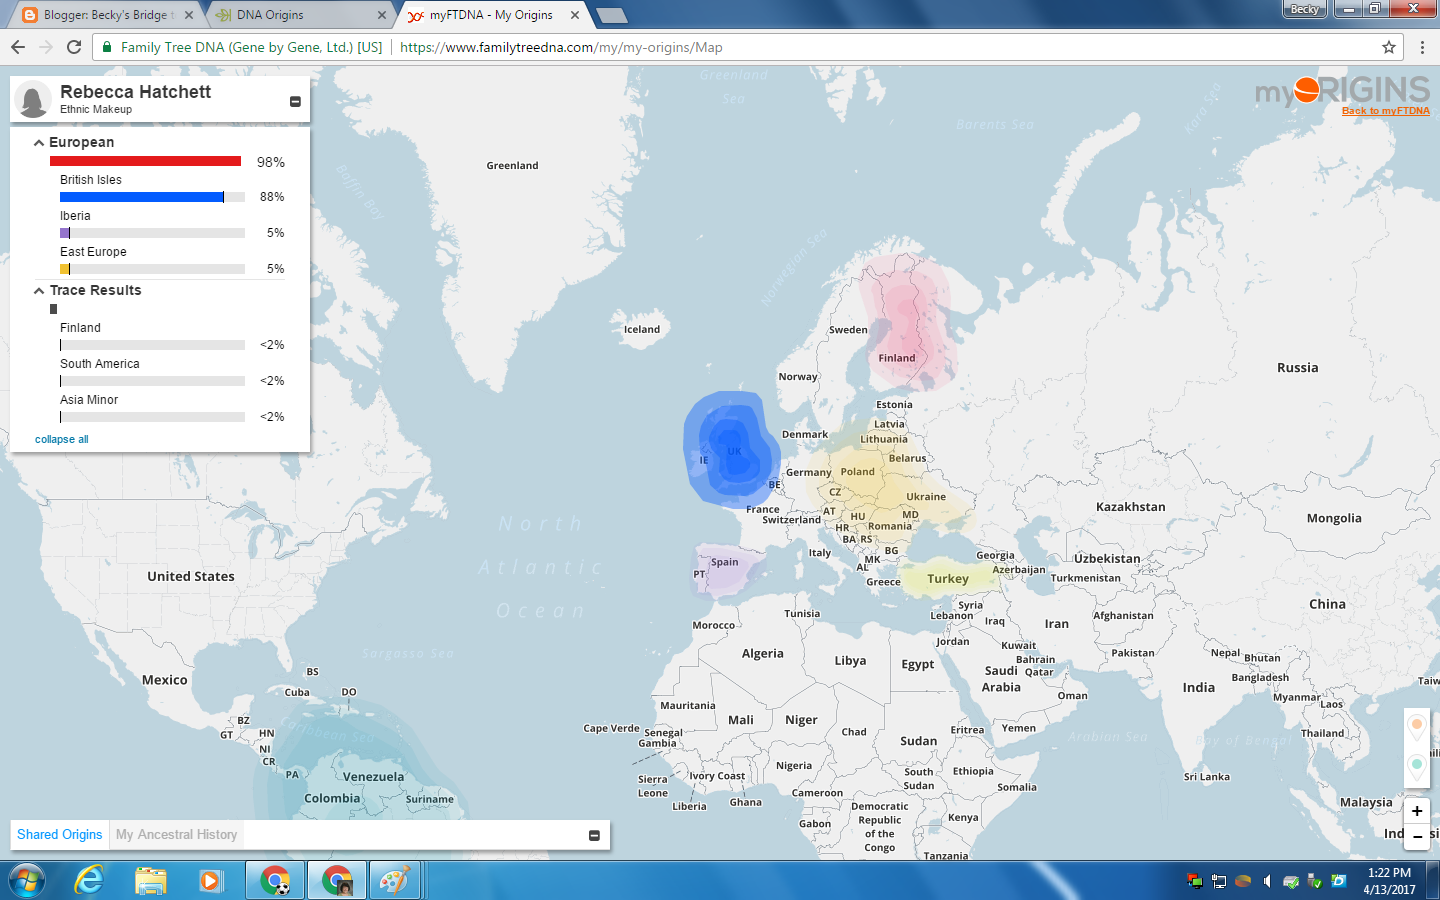Screen dimensions: 1440x900
Task: Click the green secure padlock icon
Action: pyautogui.click(x=107, y=47)
